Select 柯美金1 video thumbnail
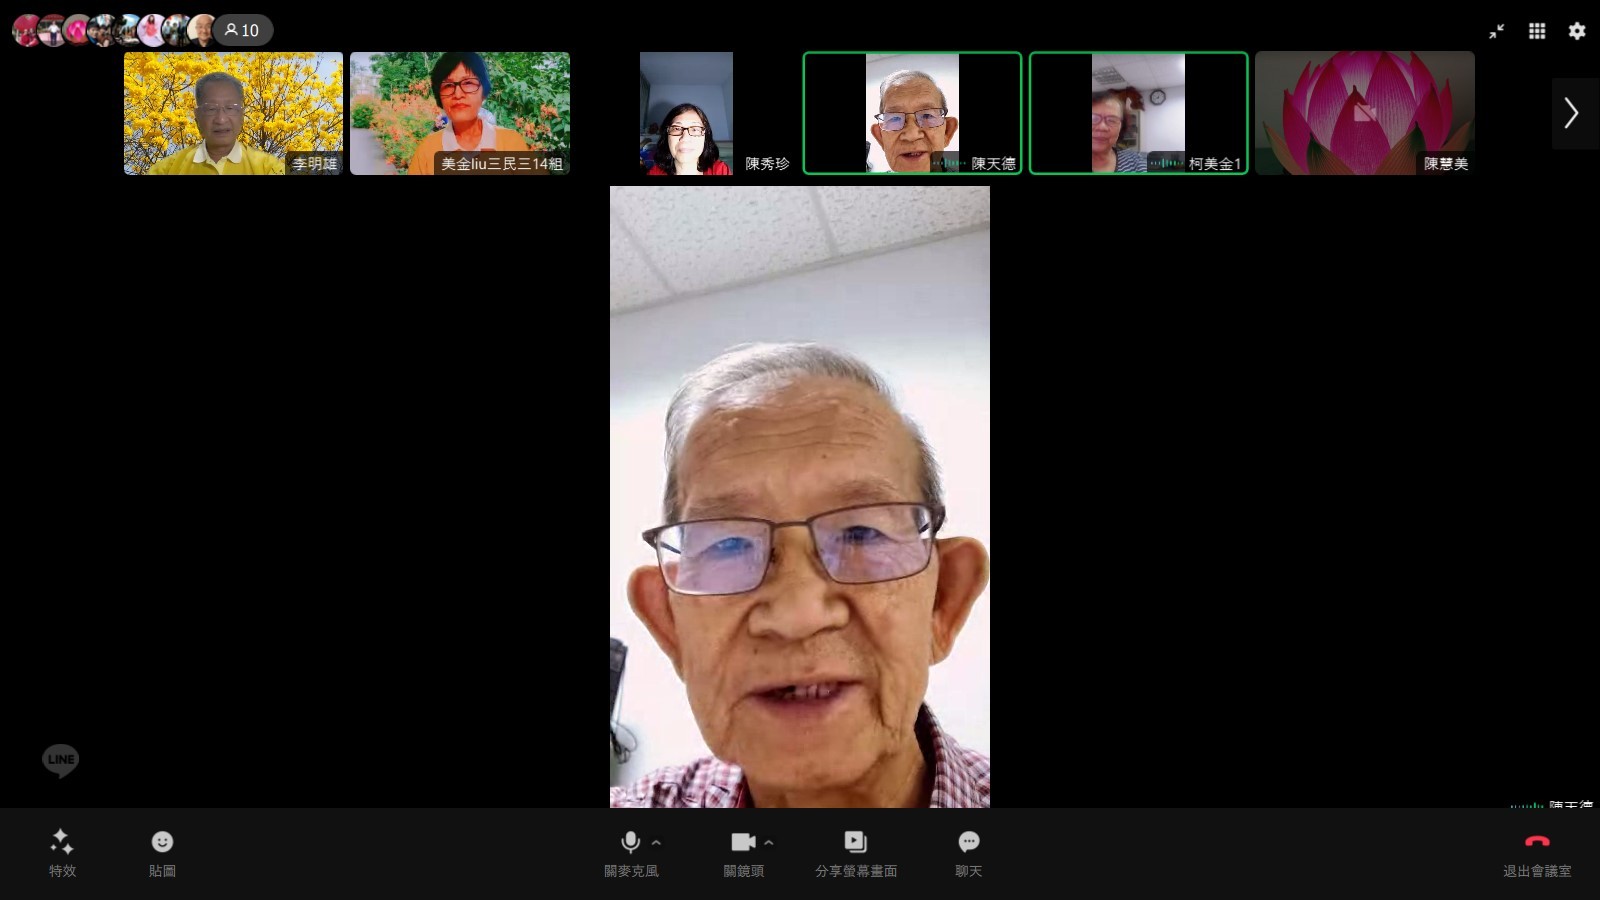The image size is (1600, 900). tap(1138, 113)
